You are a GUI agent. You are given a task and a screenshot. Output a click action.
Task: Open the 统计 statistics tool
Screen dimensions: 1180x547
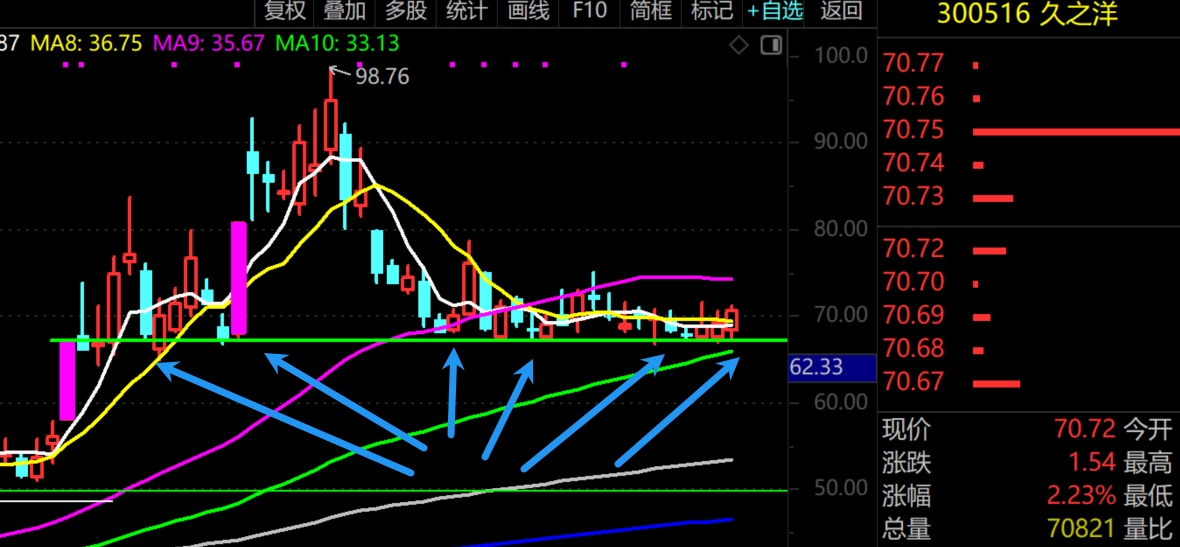point(467,12)
